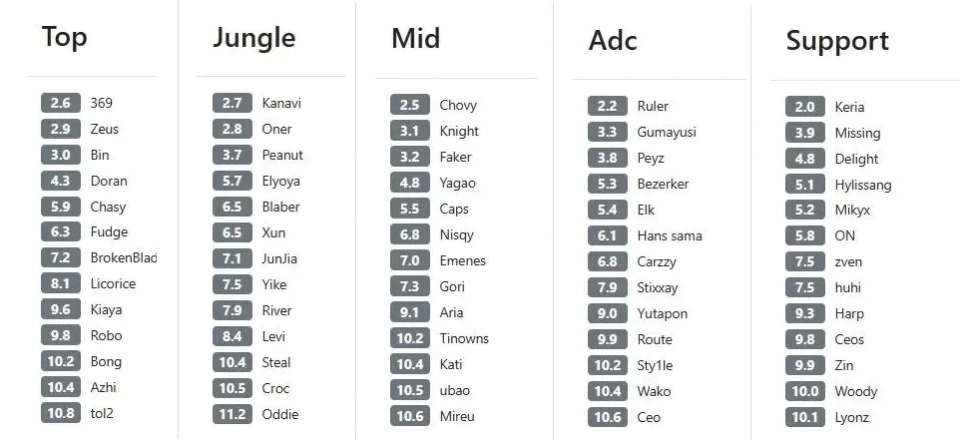The width and height of the screenshot is (960, 440).
Task: Open the Support column heading
Action: (837, 41)
